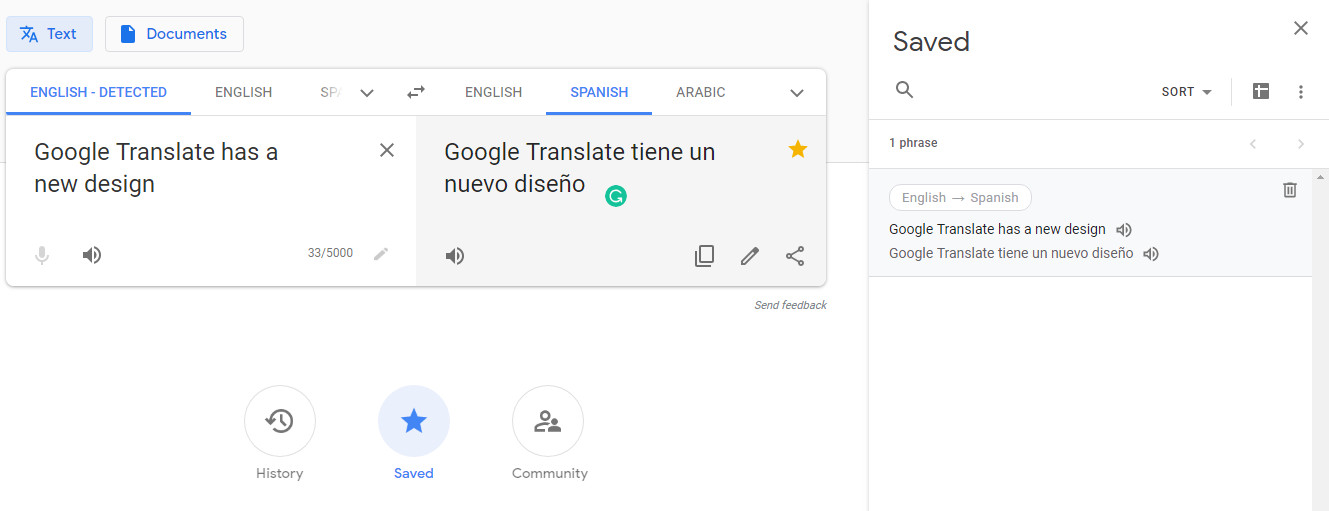
Task: Expand the source language dropdown chevron
Action: pos(367,93)
